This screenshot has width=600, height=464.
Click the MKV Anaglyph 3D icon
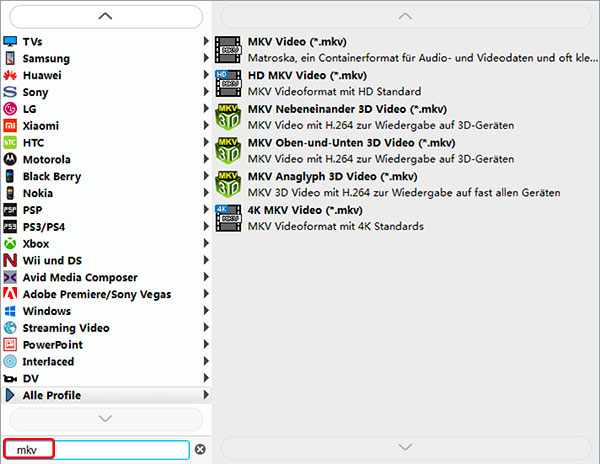point(228,184)
